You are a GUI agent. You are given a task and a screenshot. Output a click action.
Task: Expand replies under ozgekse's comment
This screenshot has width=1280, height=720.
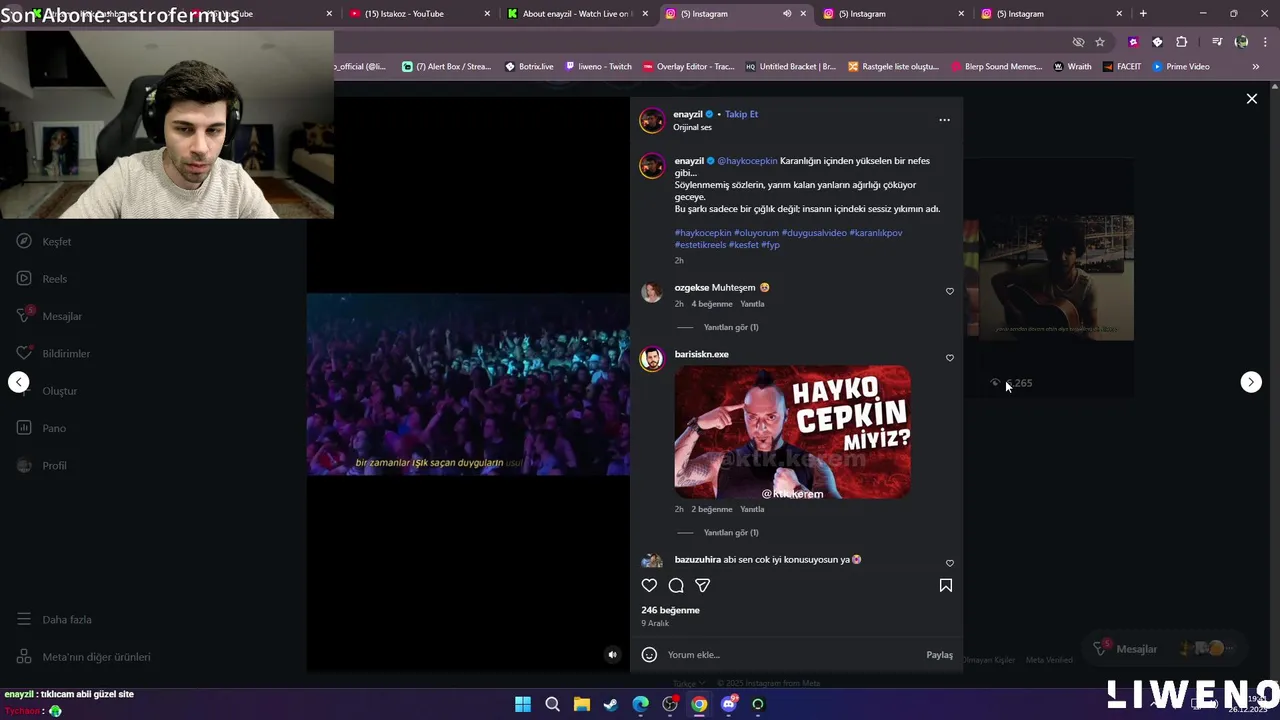[731, 327]
